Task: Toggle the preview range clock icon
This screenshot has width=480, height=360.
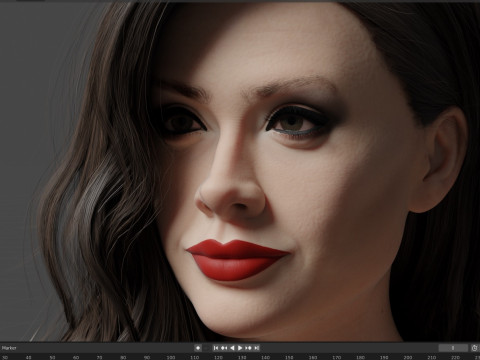Action: click(474, 348)
